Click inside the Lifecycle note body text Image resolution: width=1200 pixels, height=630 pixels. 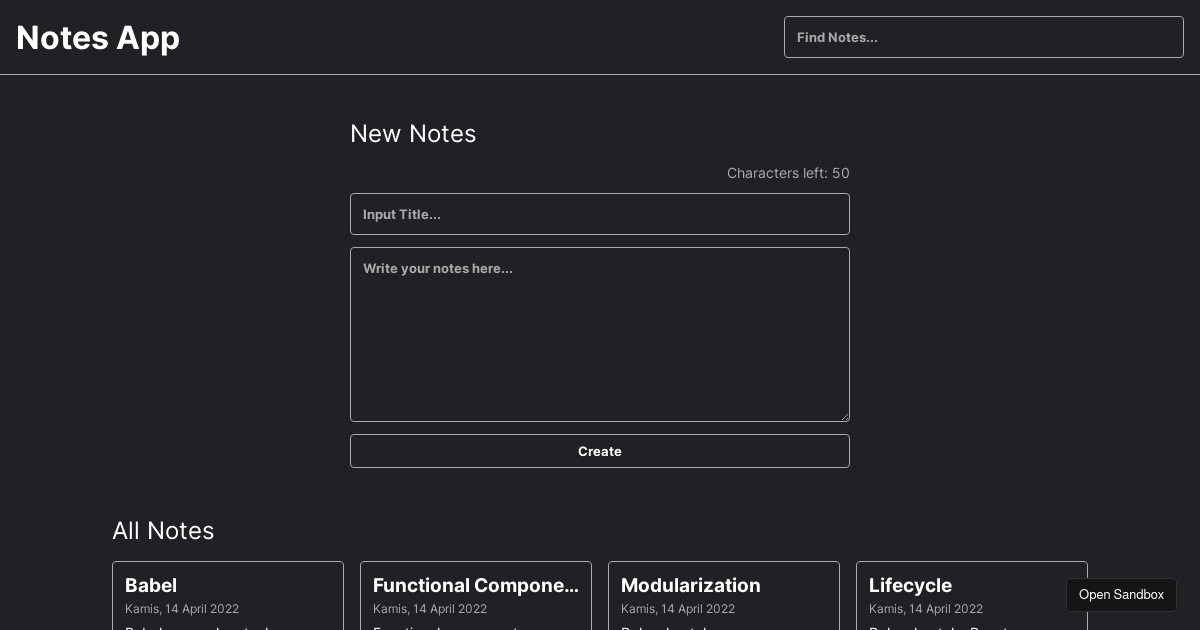938,628
